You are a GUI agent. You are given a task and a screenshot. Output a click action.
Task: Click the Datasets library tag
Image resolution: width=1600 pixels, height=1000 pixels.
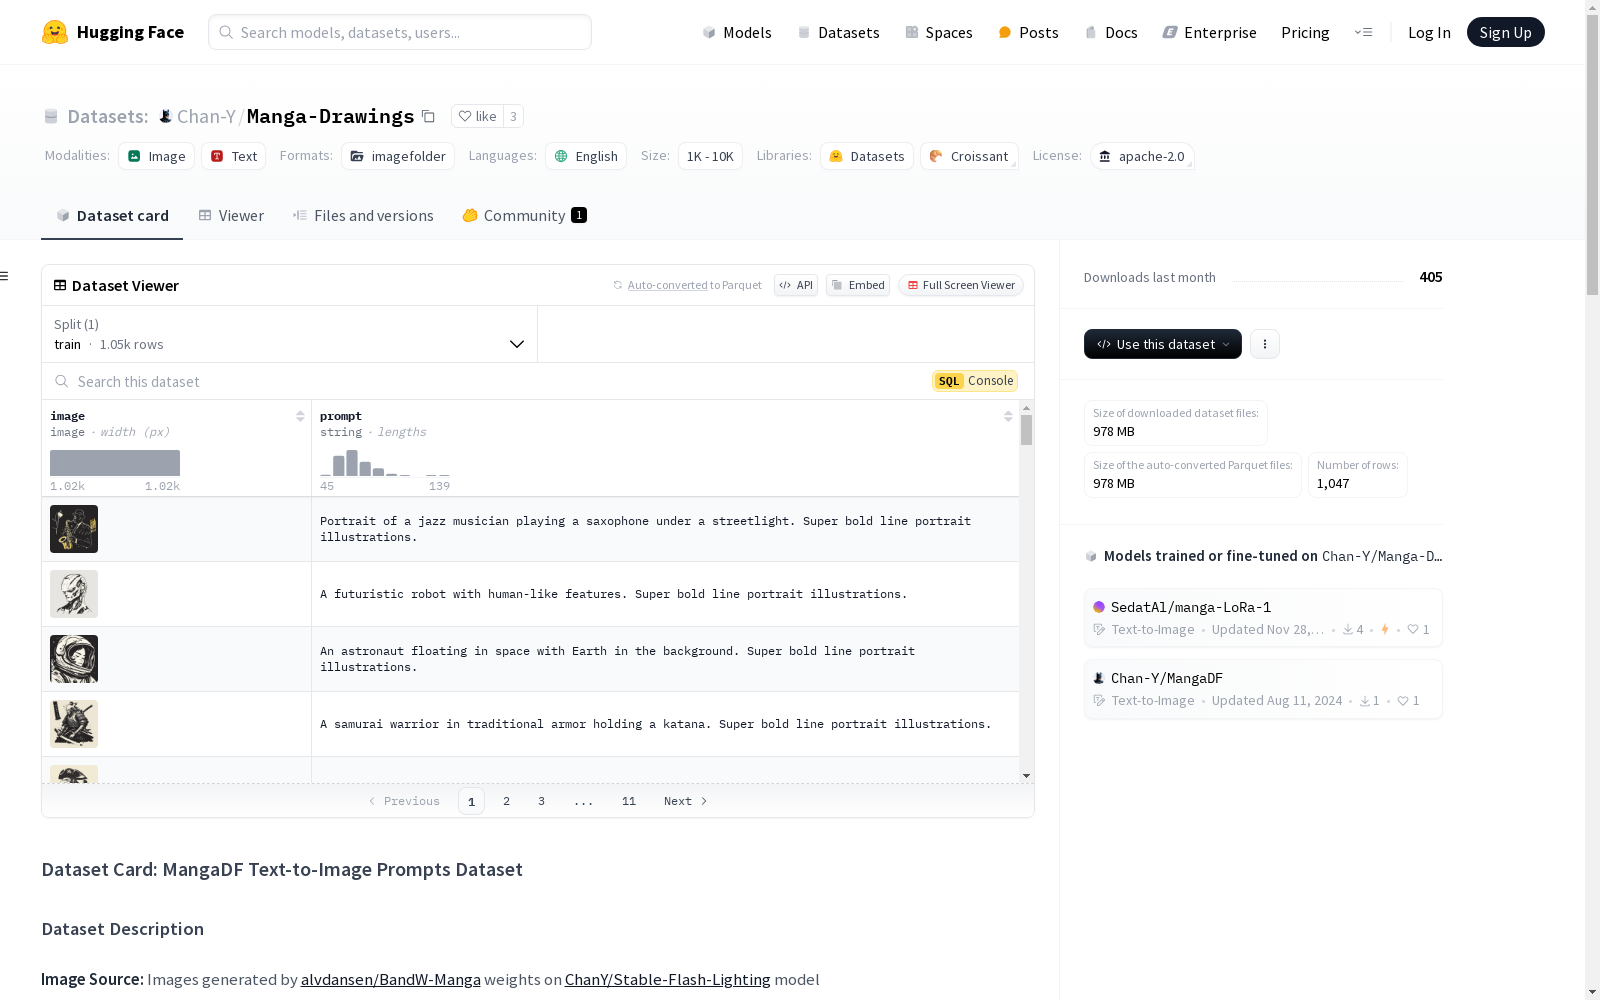pyautogui.click(x=867, y=156)
